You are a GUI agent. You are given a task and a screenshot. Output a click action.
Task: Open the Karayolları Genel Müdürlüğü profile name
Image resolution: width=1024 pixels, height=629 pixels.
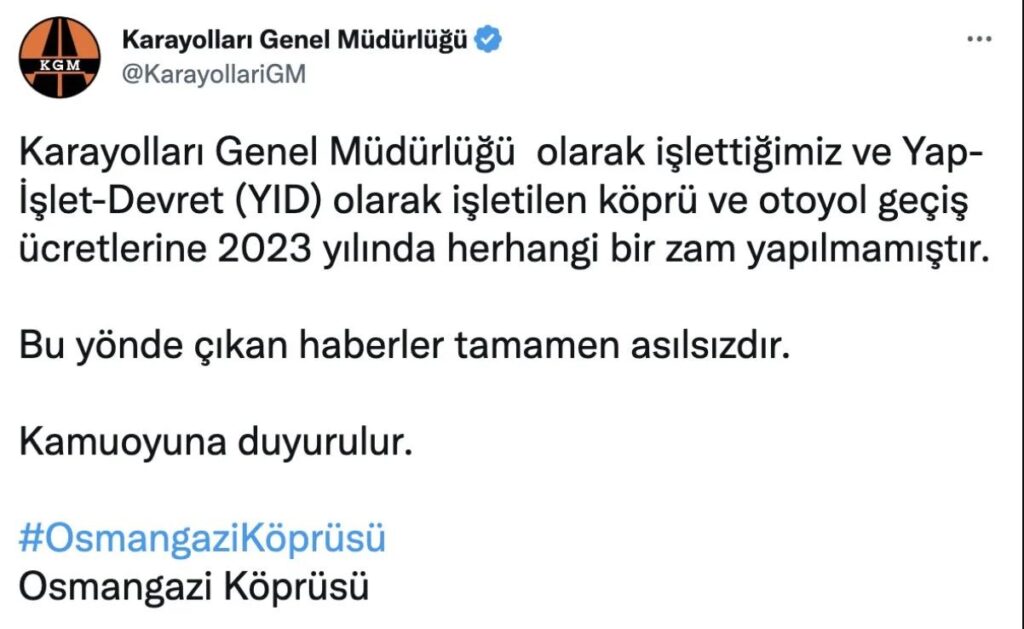coord(294,41)
